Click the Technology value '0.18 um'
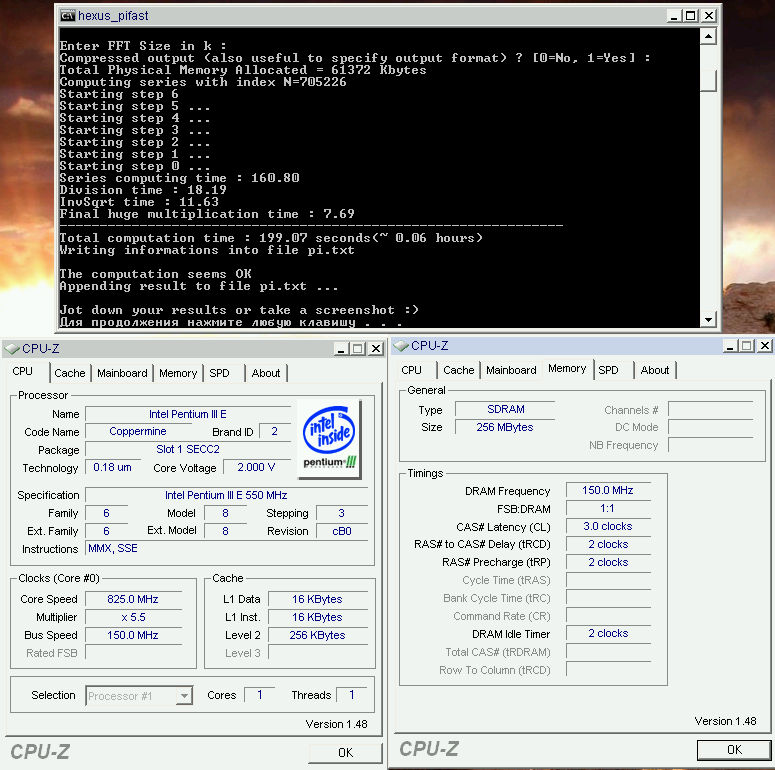This screenshot has width=775, height=770. [113, 468]
